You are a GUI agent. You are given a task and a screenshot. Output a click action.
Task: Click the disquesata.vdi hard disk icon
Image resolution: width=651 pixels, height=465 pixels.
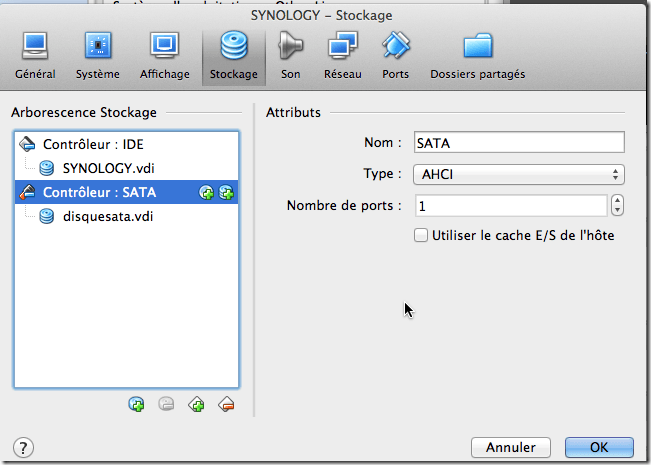(x=46, y=216)
